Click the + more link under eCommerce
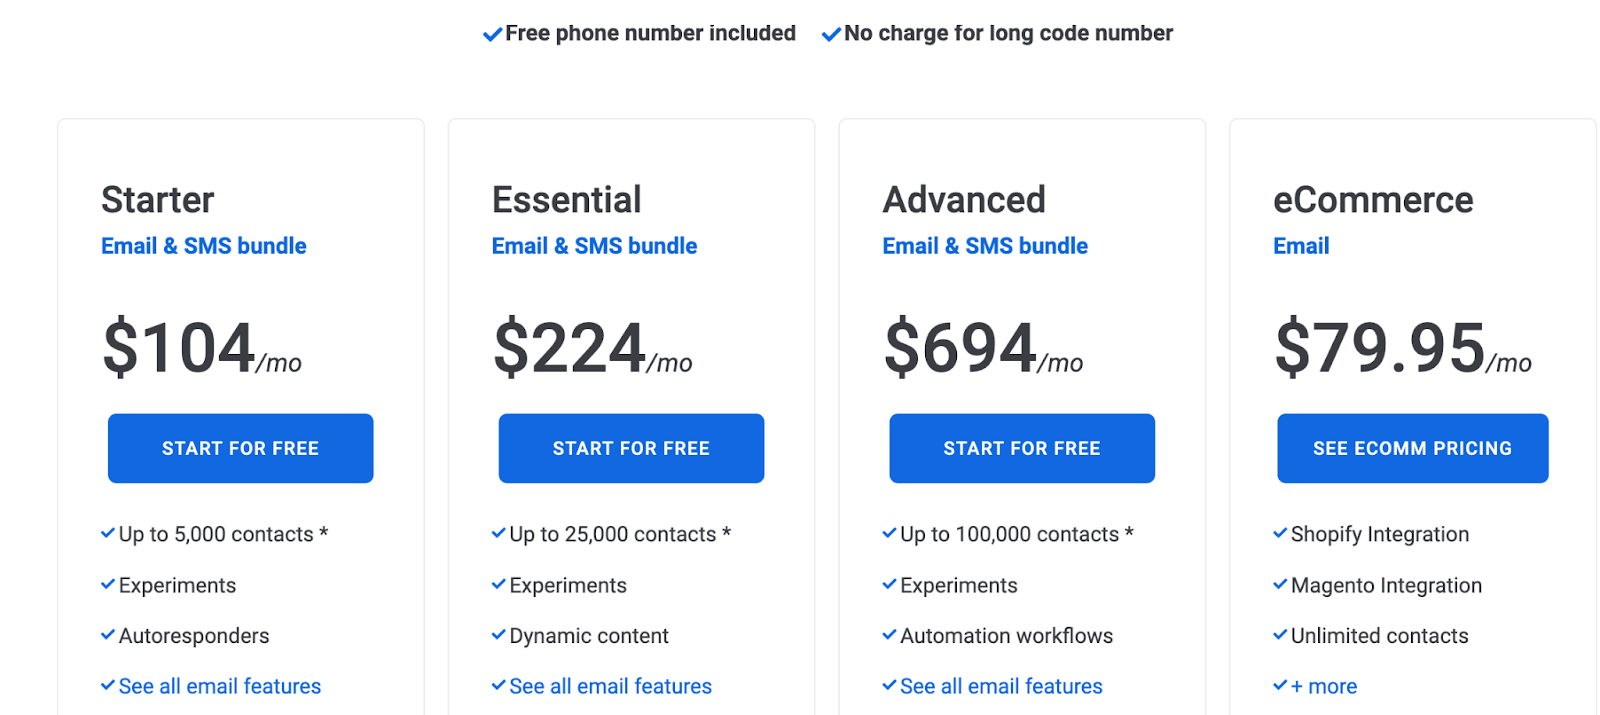This screenshot has width=1600, height=715. pyautogui.click(x=1324, y=686)
